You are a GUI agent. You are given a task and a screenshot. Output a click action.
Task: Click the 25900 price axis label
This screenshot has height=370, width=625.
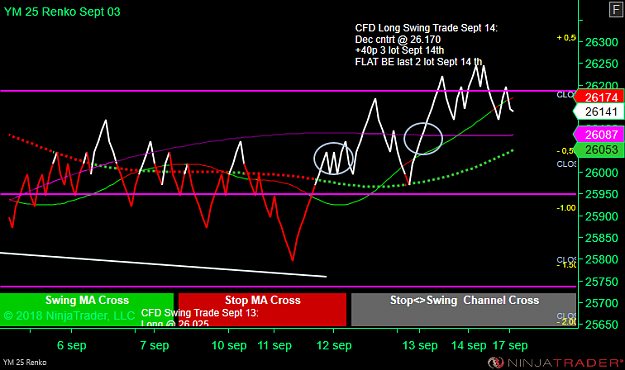tap(601, 216)
